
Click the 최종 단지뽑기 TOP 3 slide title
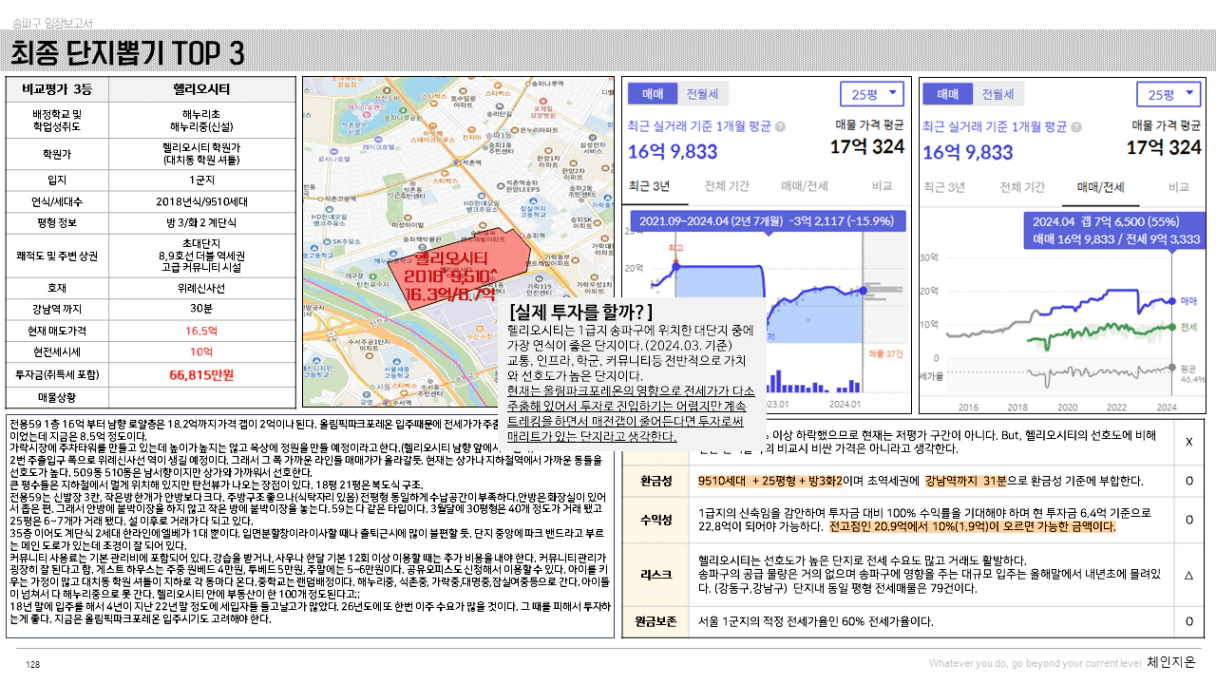pyautogui.click(x=127, y=52)
